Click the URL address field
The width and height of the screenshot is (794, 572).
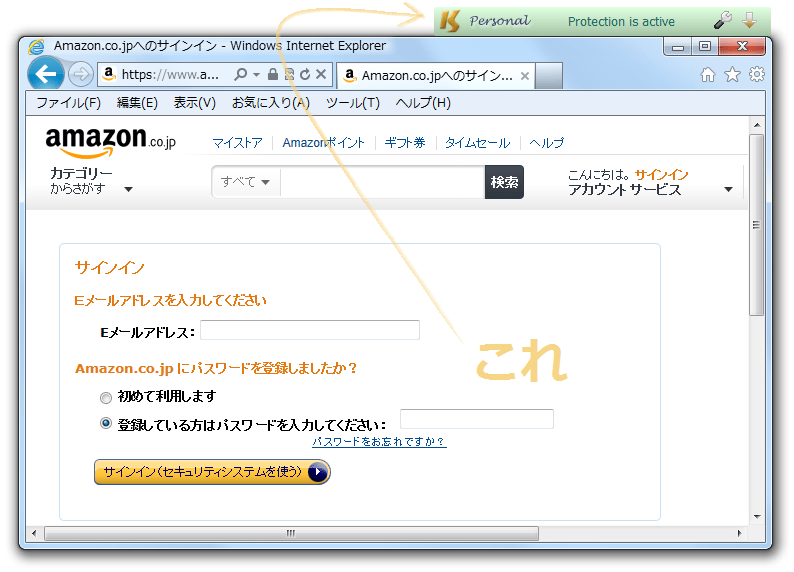click(170, 75)
